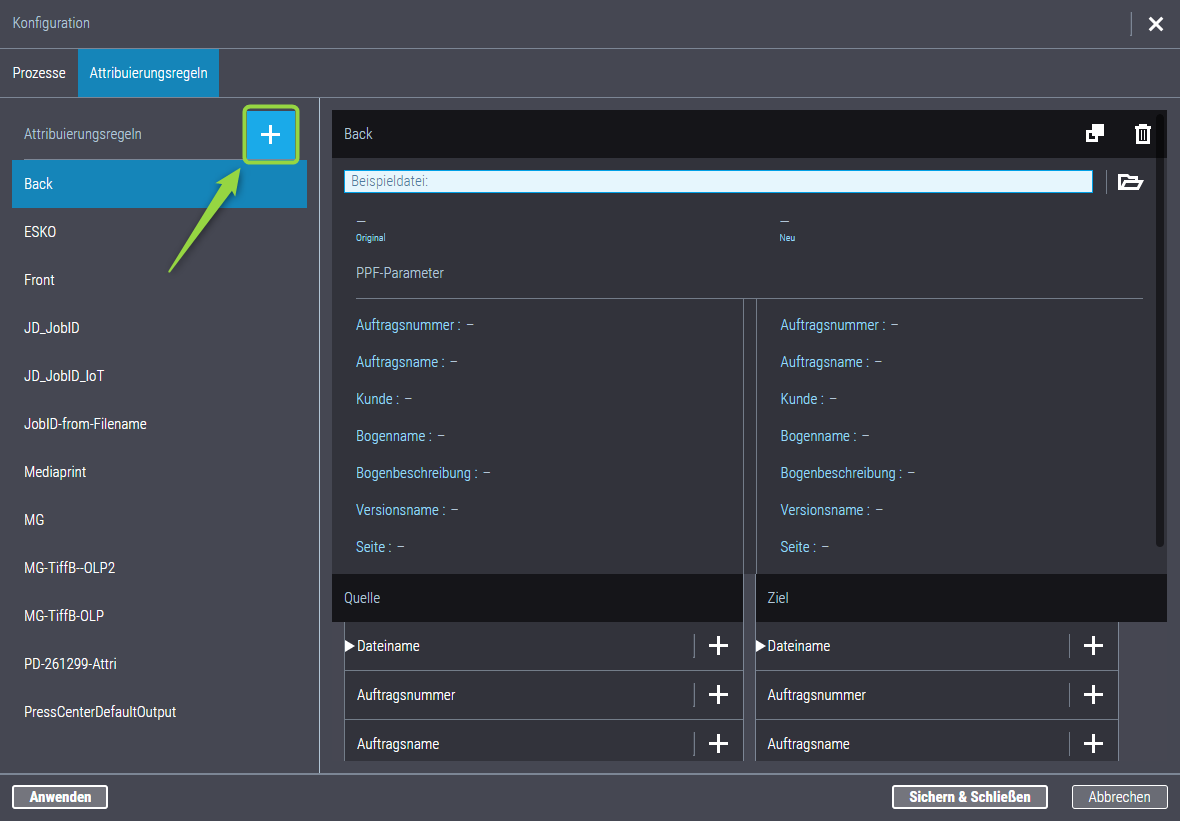
Task: Add Auftragsnummer in Quelle column
Action: (x=718, y=695)
